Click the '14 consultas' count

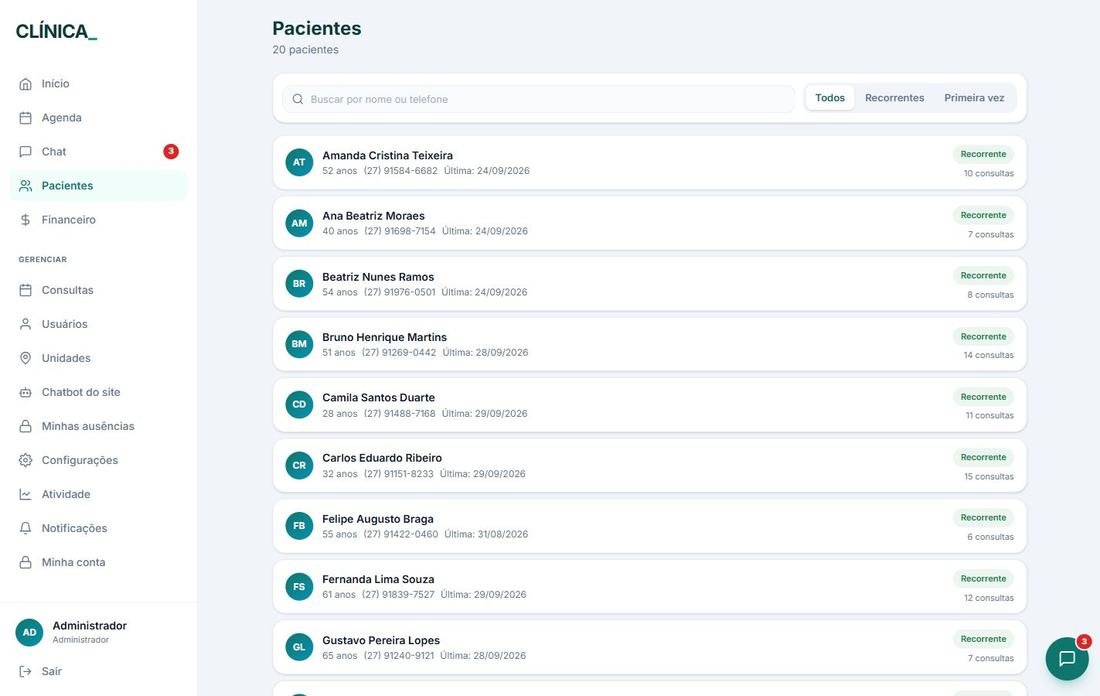[x=988, y=355]
